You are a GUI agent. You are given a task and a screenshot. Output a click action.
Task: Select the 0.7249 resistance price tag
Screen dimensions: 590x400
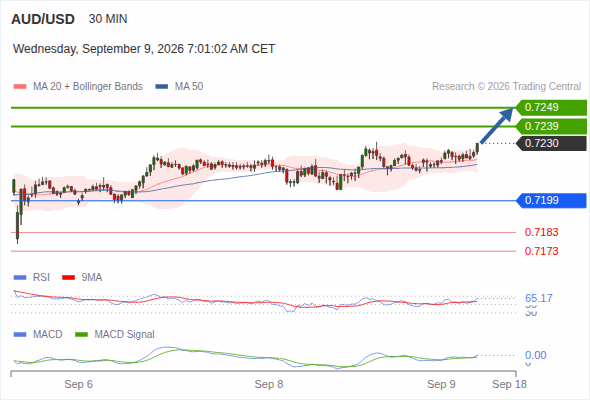551,108
